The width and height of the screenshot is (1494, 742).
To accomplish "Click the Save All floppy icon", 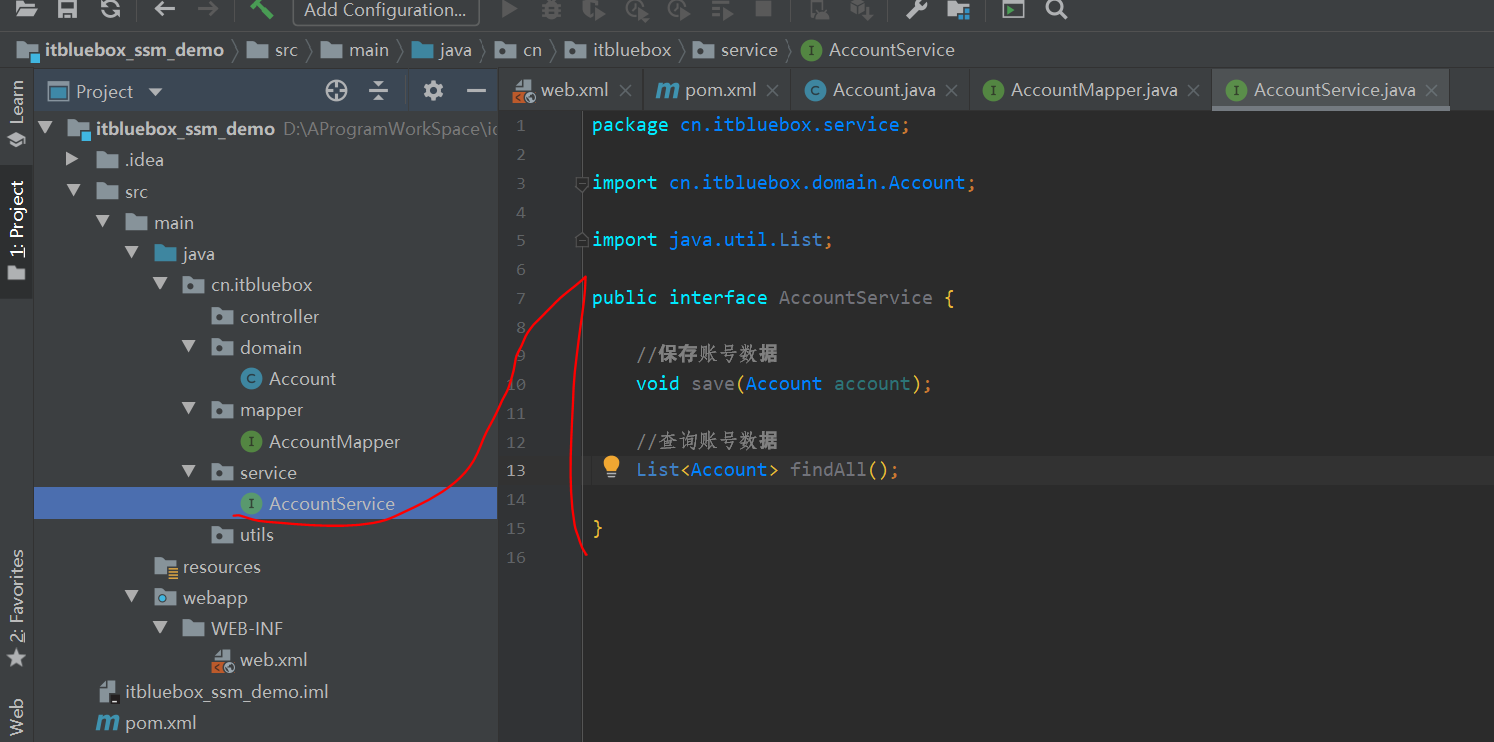I will coord(67,9).
